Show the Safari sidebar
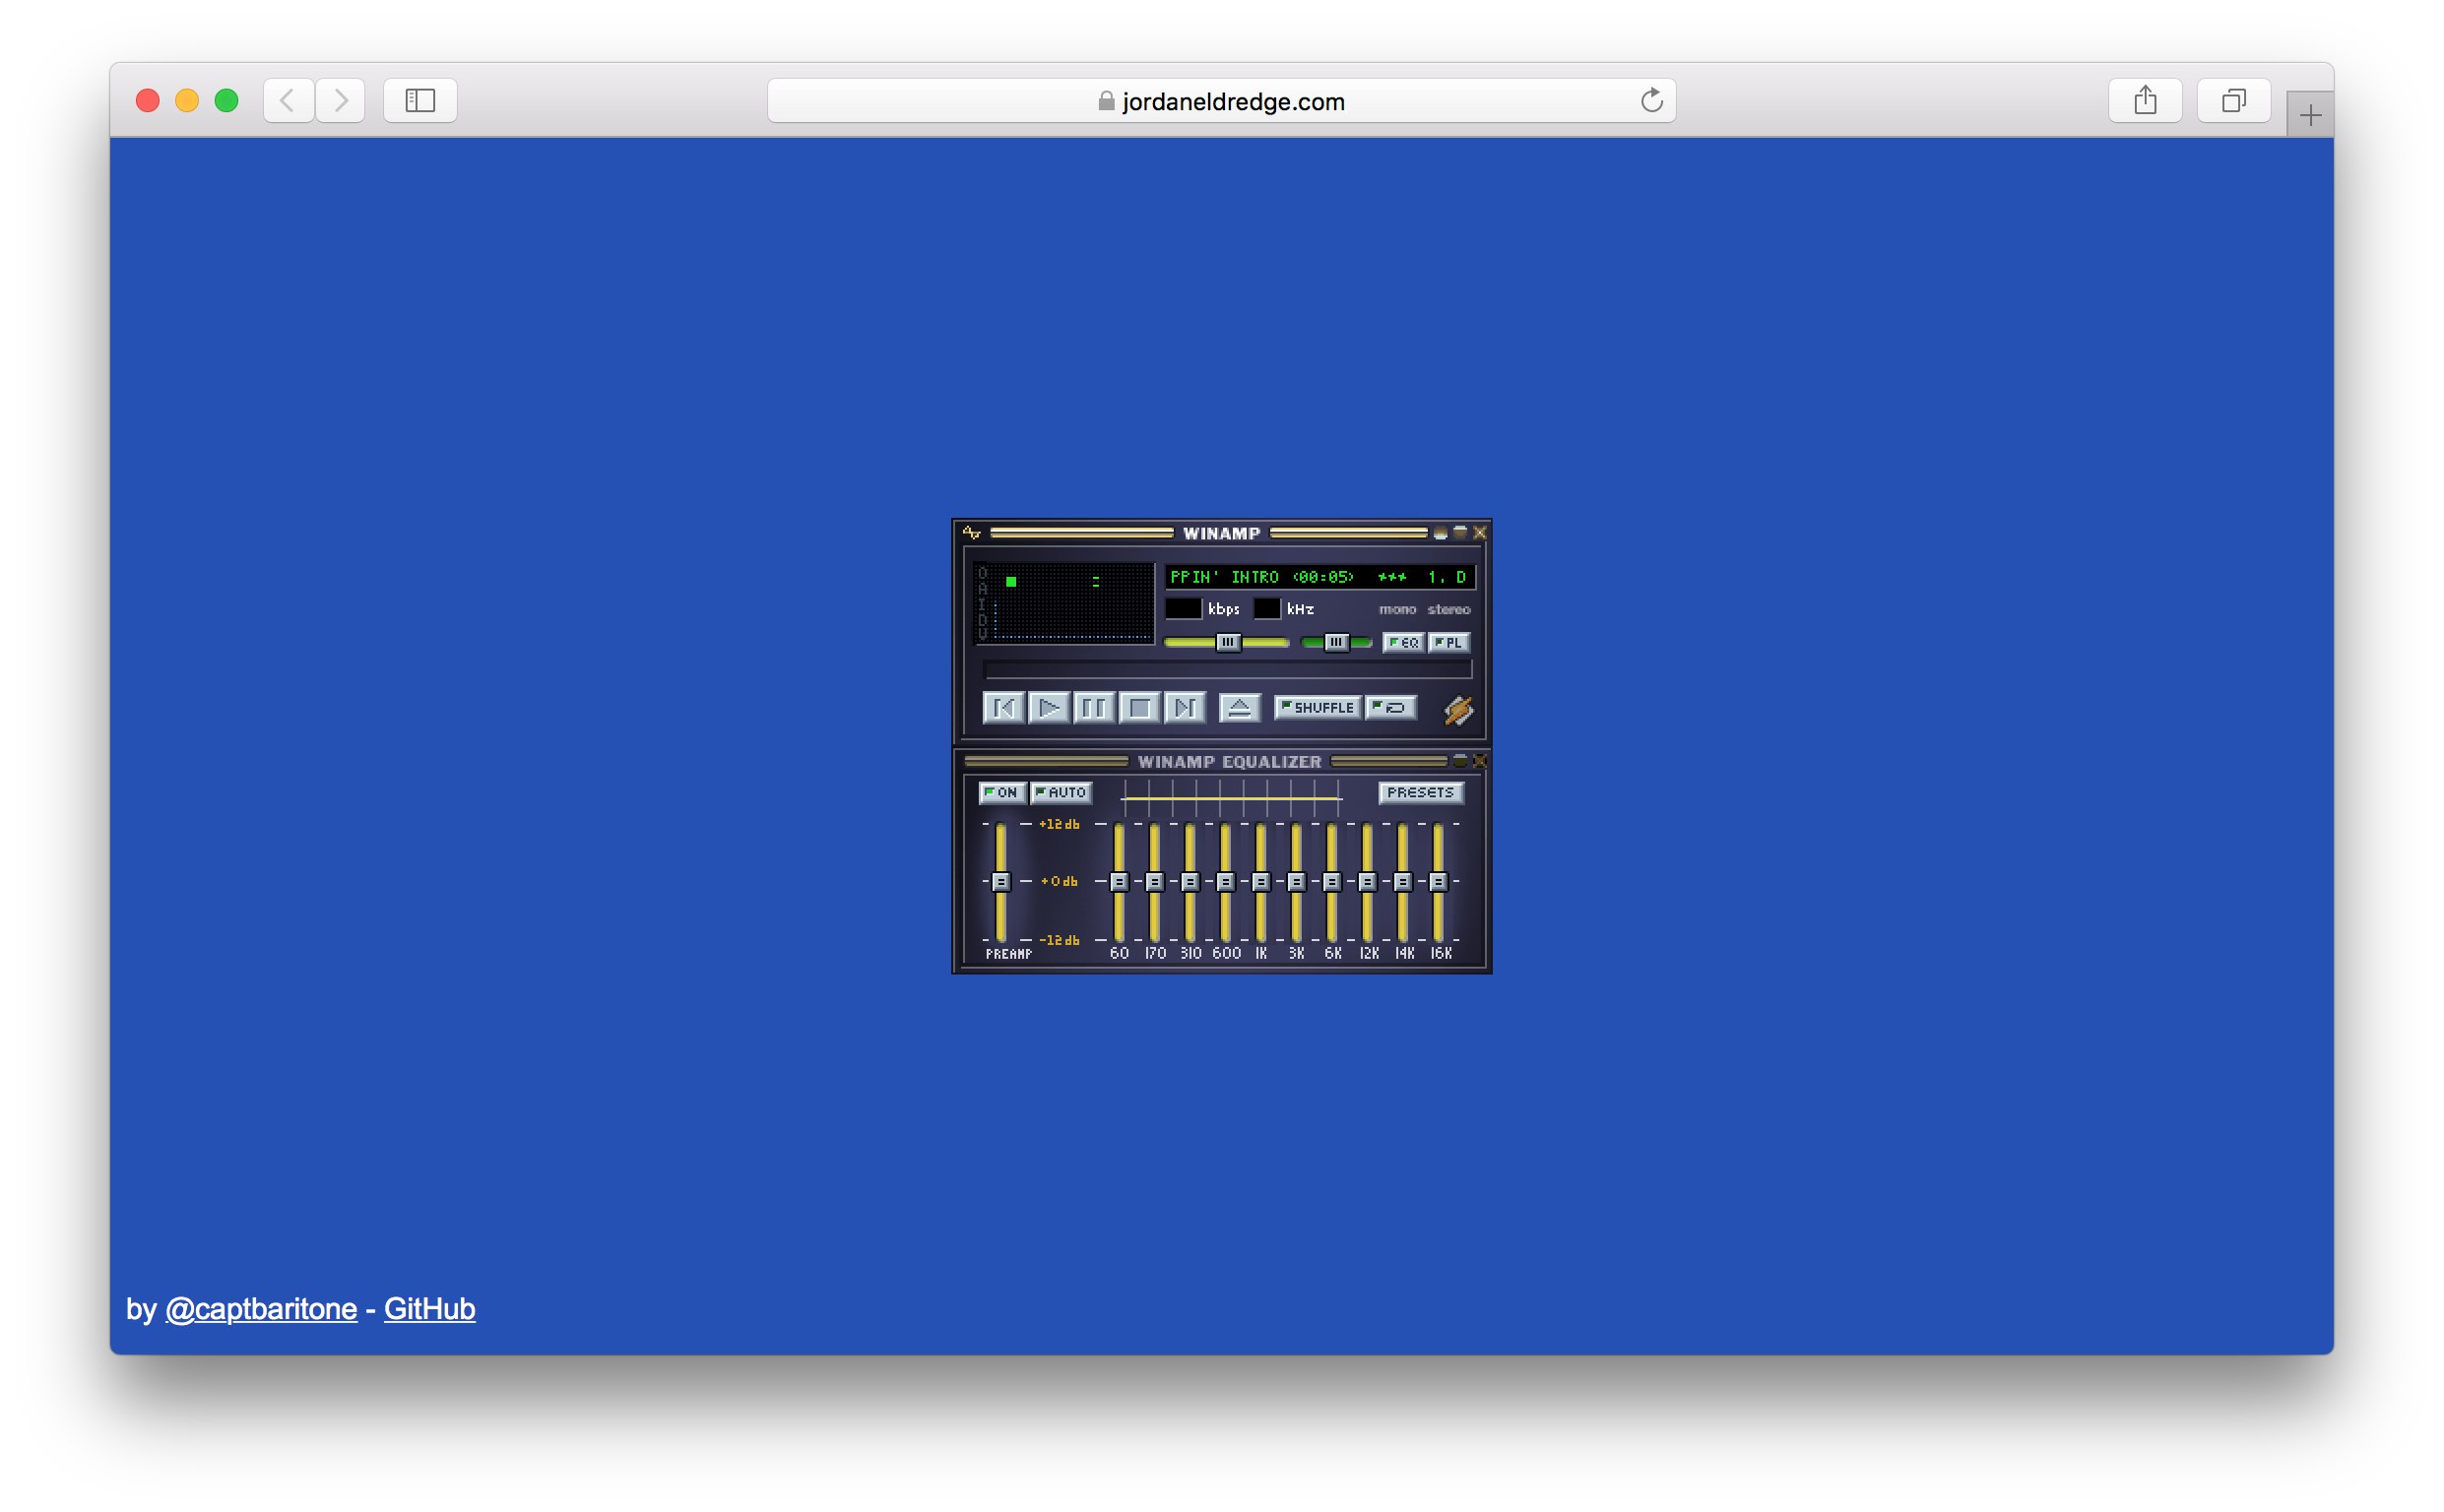This screenshot has width=2444, height=1512. (x=420, y=100)
